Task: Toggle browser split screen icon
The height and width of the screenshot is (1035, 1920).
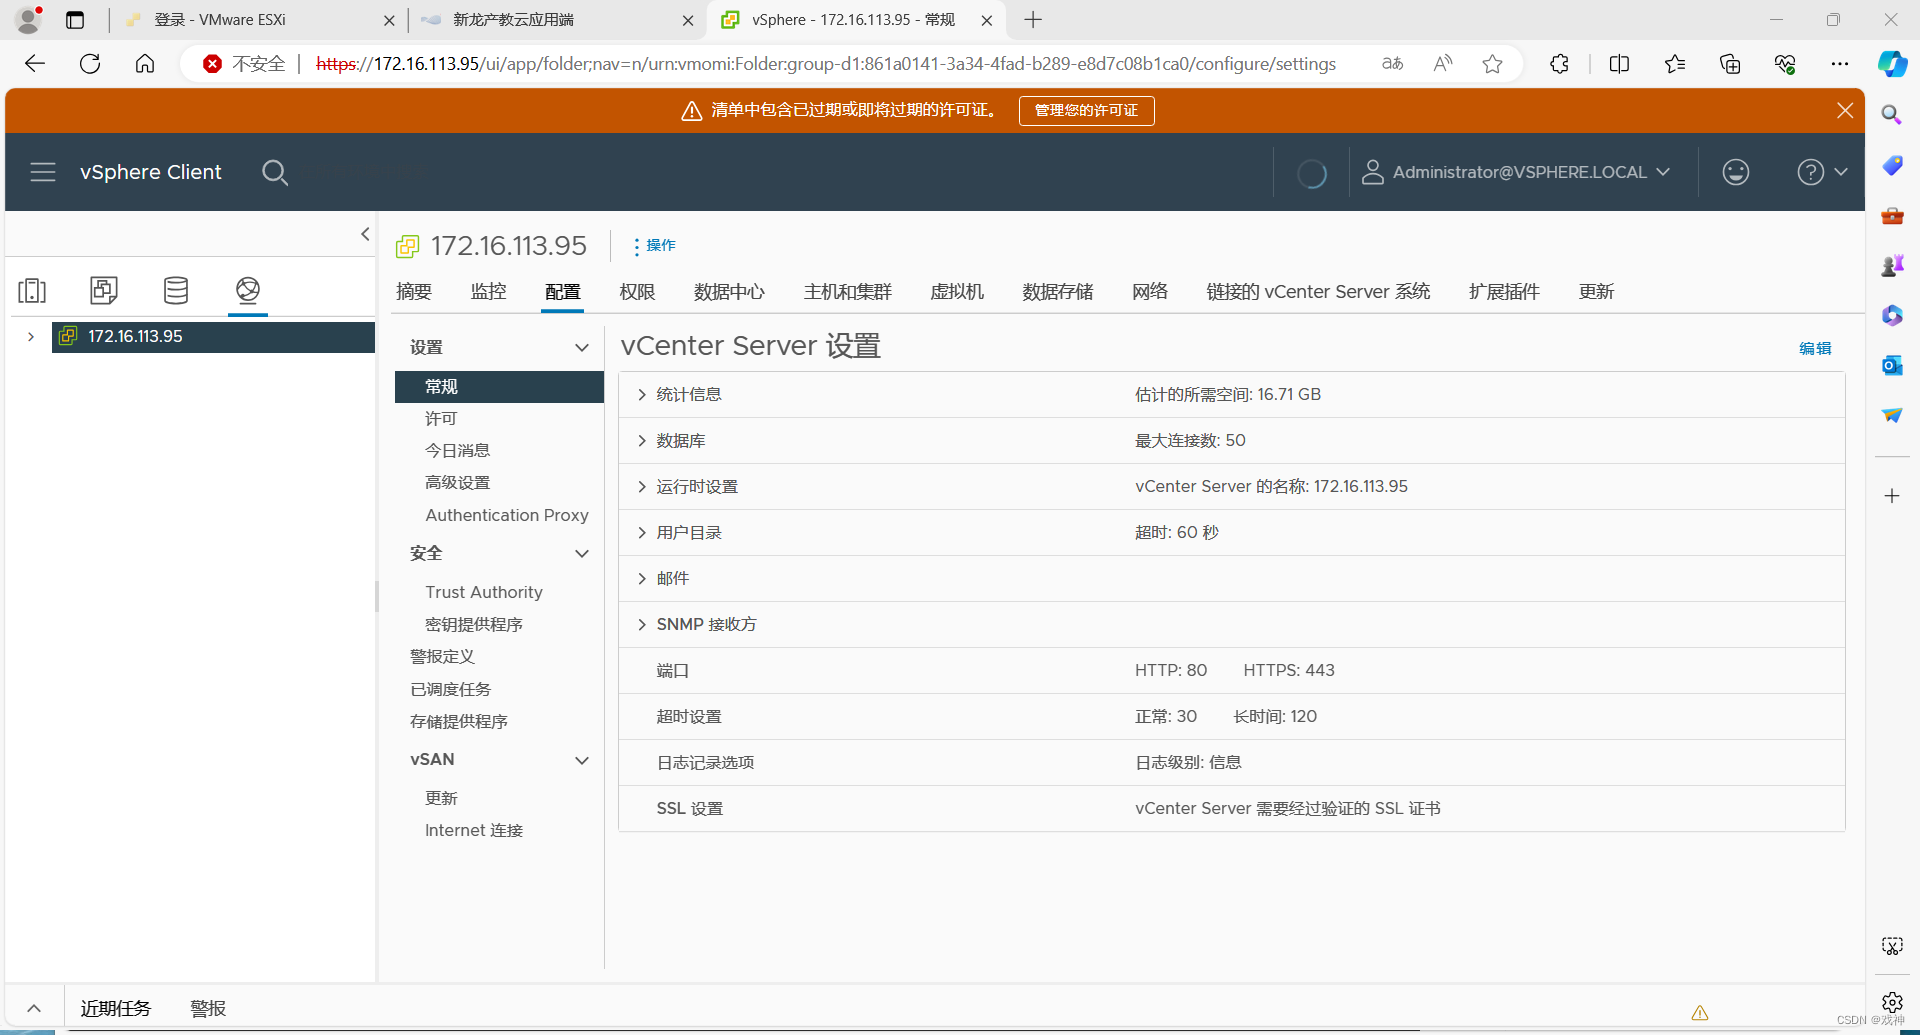Action: point(1619,64)
